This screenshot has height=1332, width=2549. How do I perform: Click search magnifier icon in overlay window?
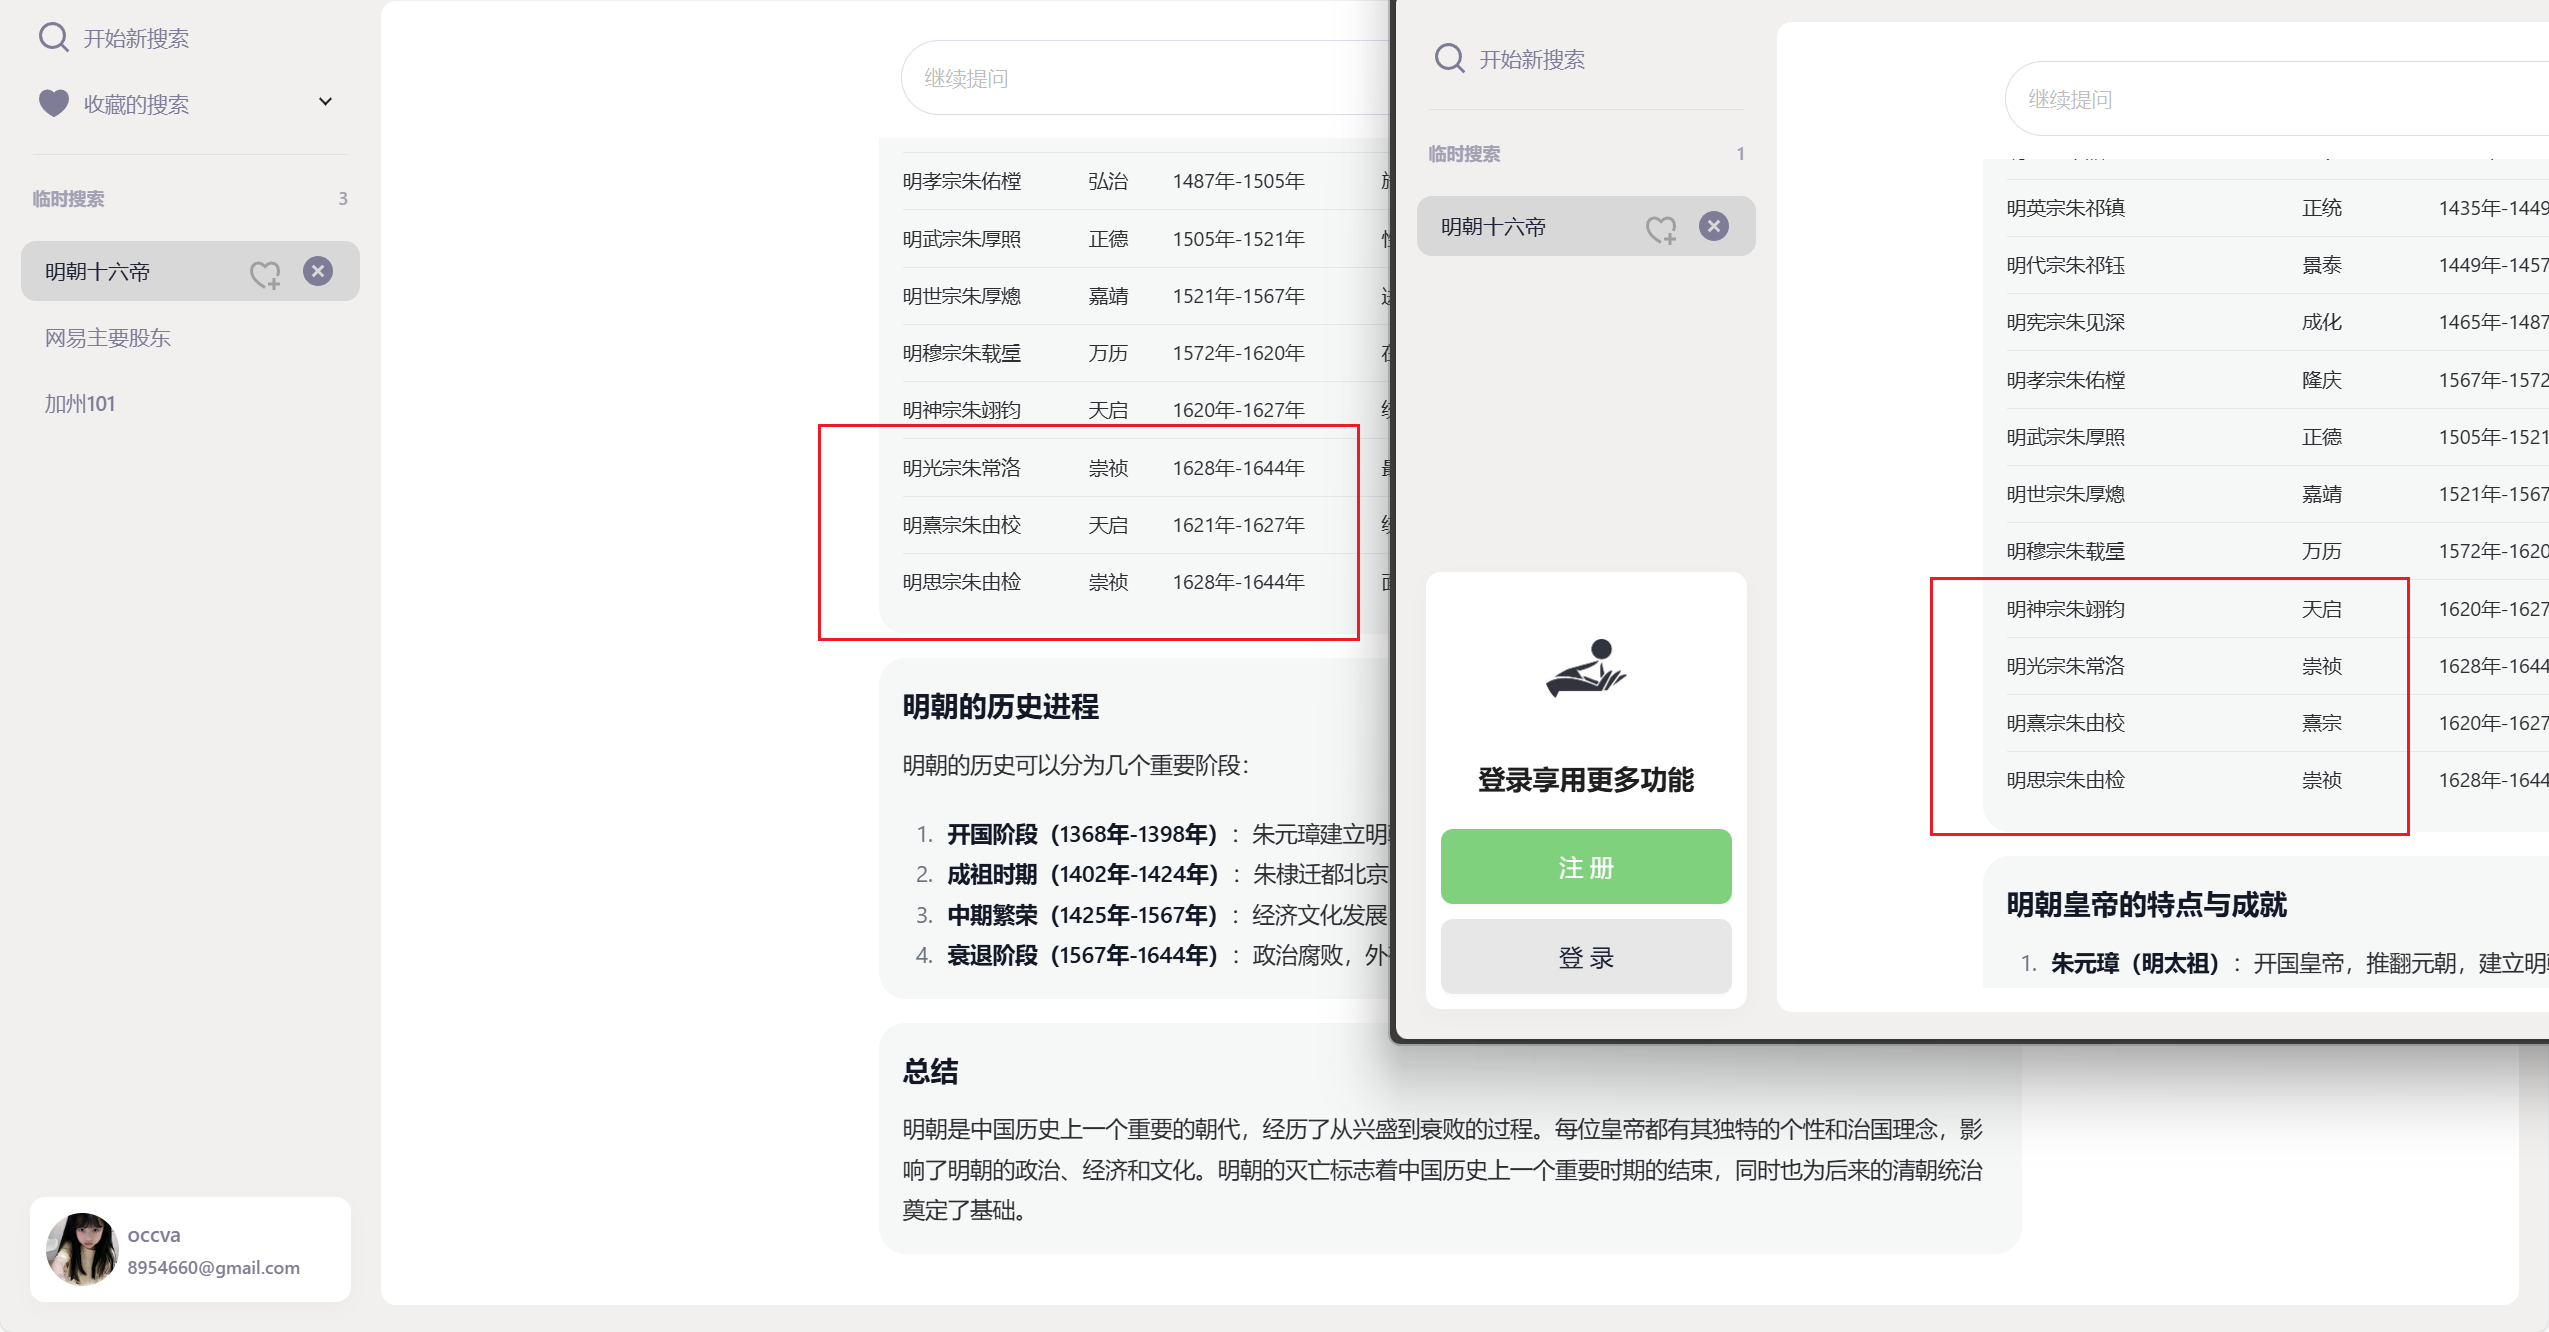1449,59
